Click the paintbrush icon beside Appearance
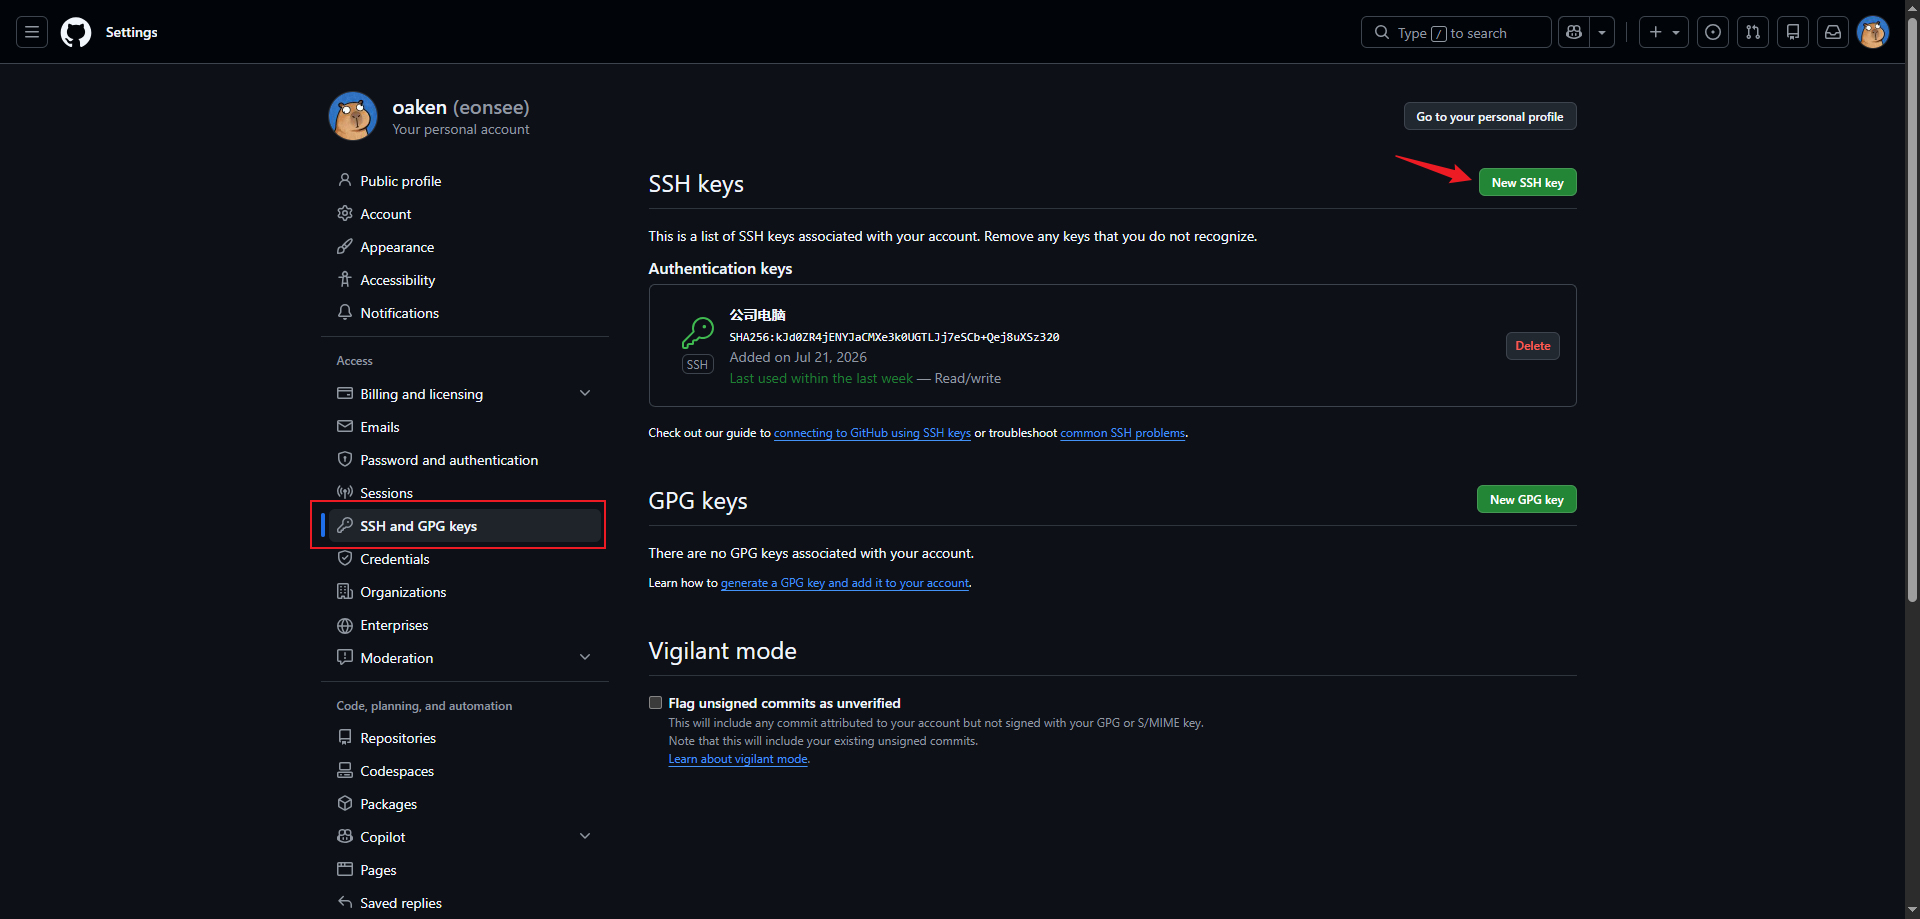1920x919 pixels. pos(345,246)
